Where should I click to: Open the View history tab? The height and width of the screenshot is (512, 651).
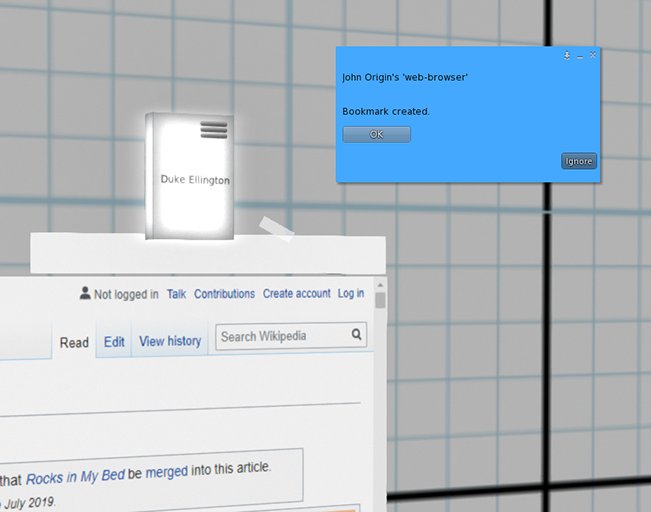[x=170, y=341]
